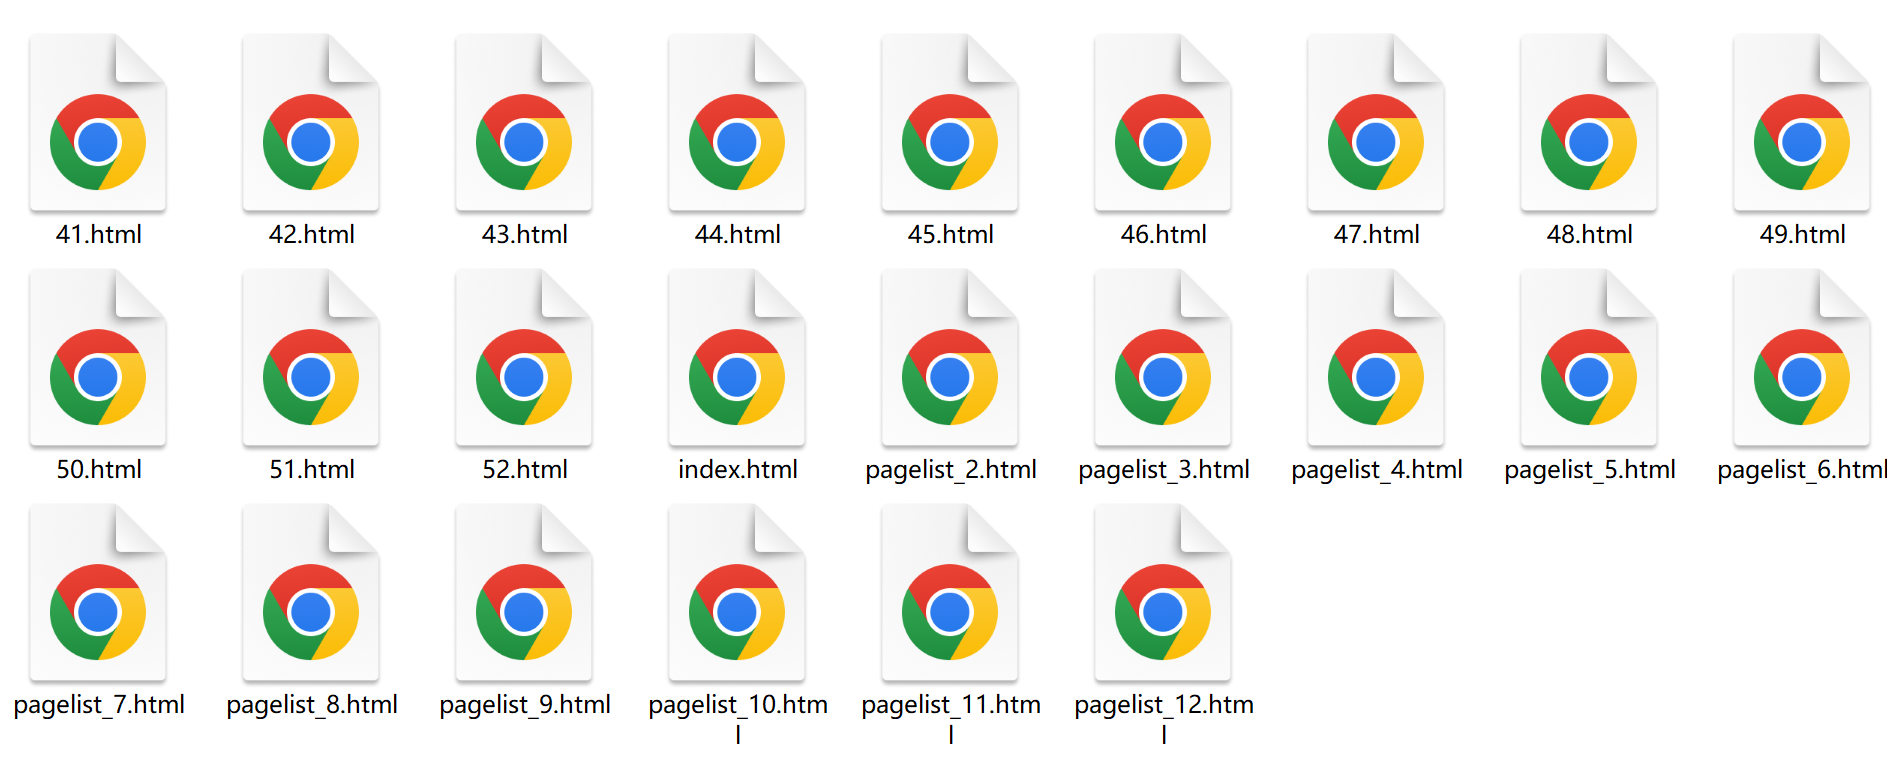This screenshot has height=783, width=1887.
Task: Click the file name text pagelist_12.html
Action: pyautogui.click(x=1163, y=718)
